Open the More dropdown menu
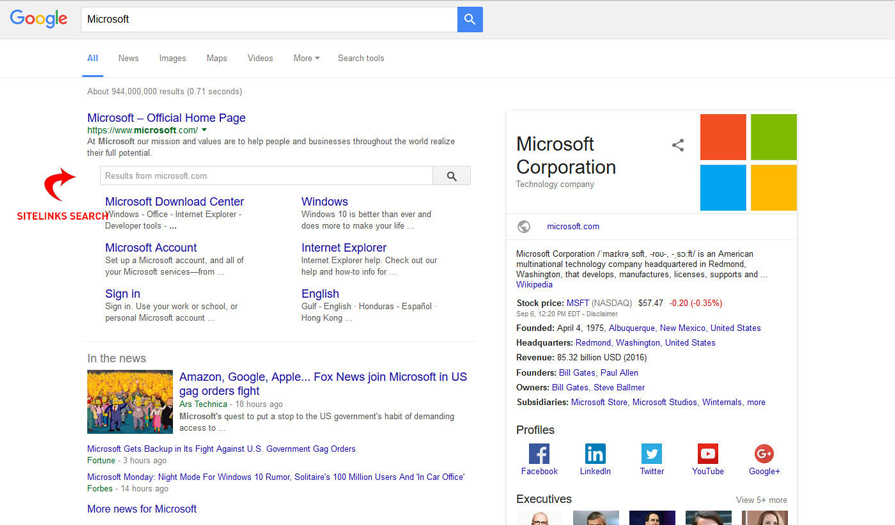This screenshot has width=895, height=525. pos(307,58)
